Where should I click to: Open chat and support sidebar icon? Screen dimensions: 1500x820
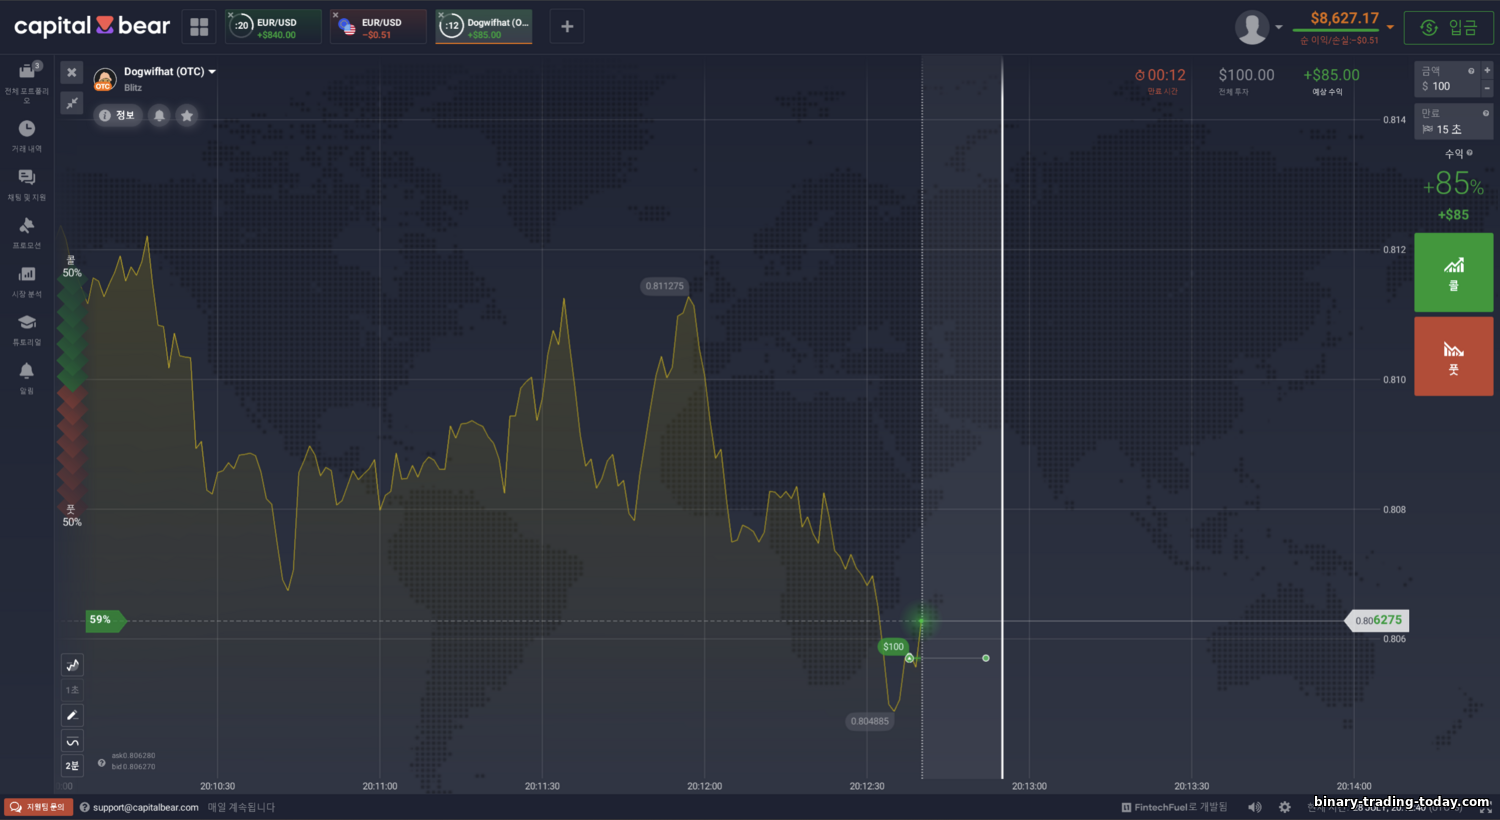tap(27, 178)
